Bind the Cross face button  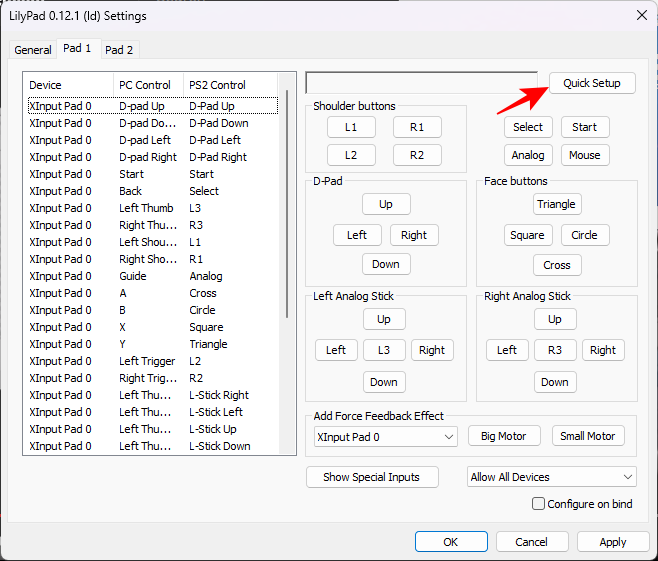557,265
